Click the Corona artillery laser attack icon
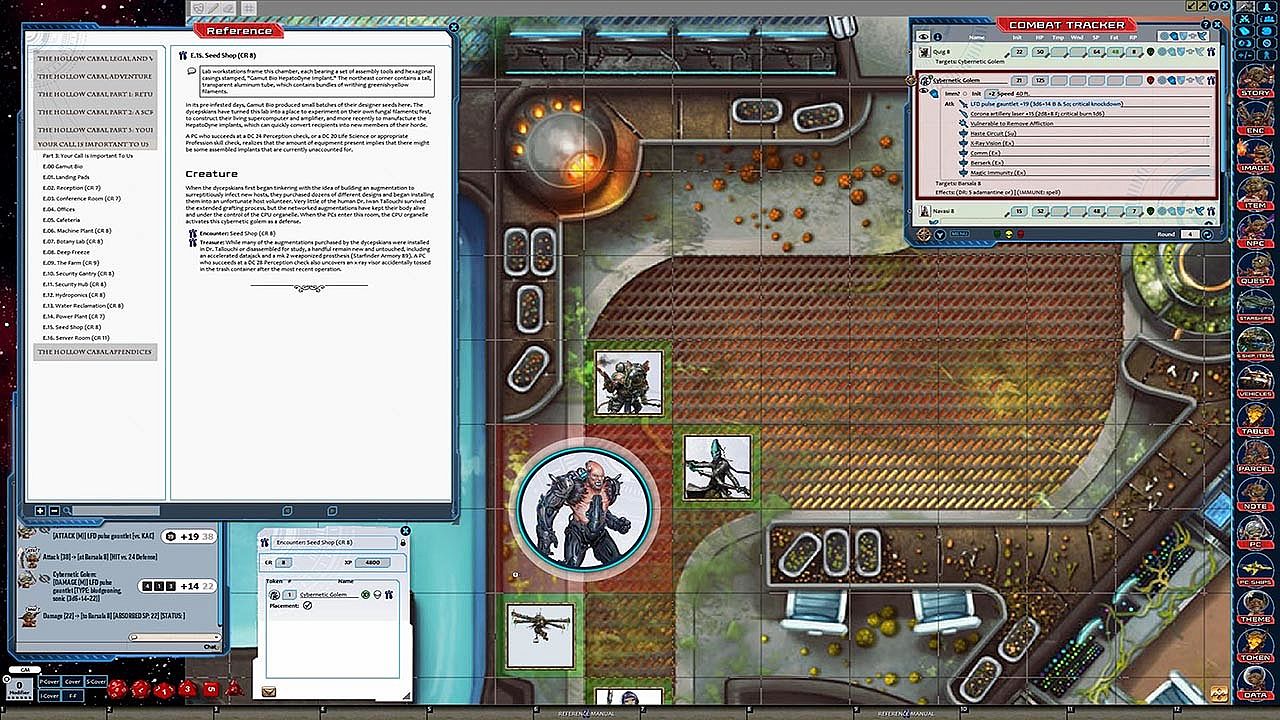1280x720 pixels. tap(963, 113)
